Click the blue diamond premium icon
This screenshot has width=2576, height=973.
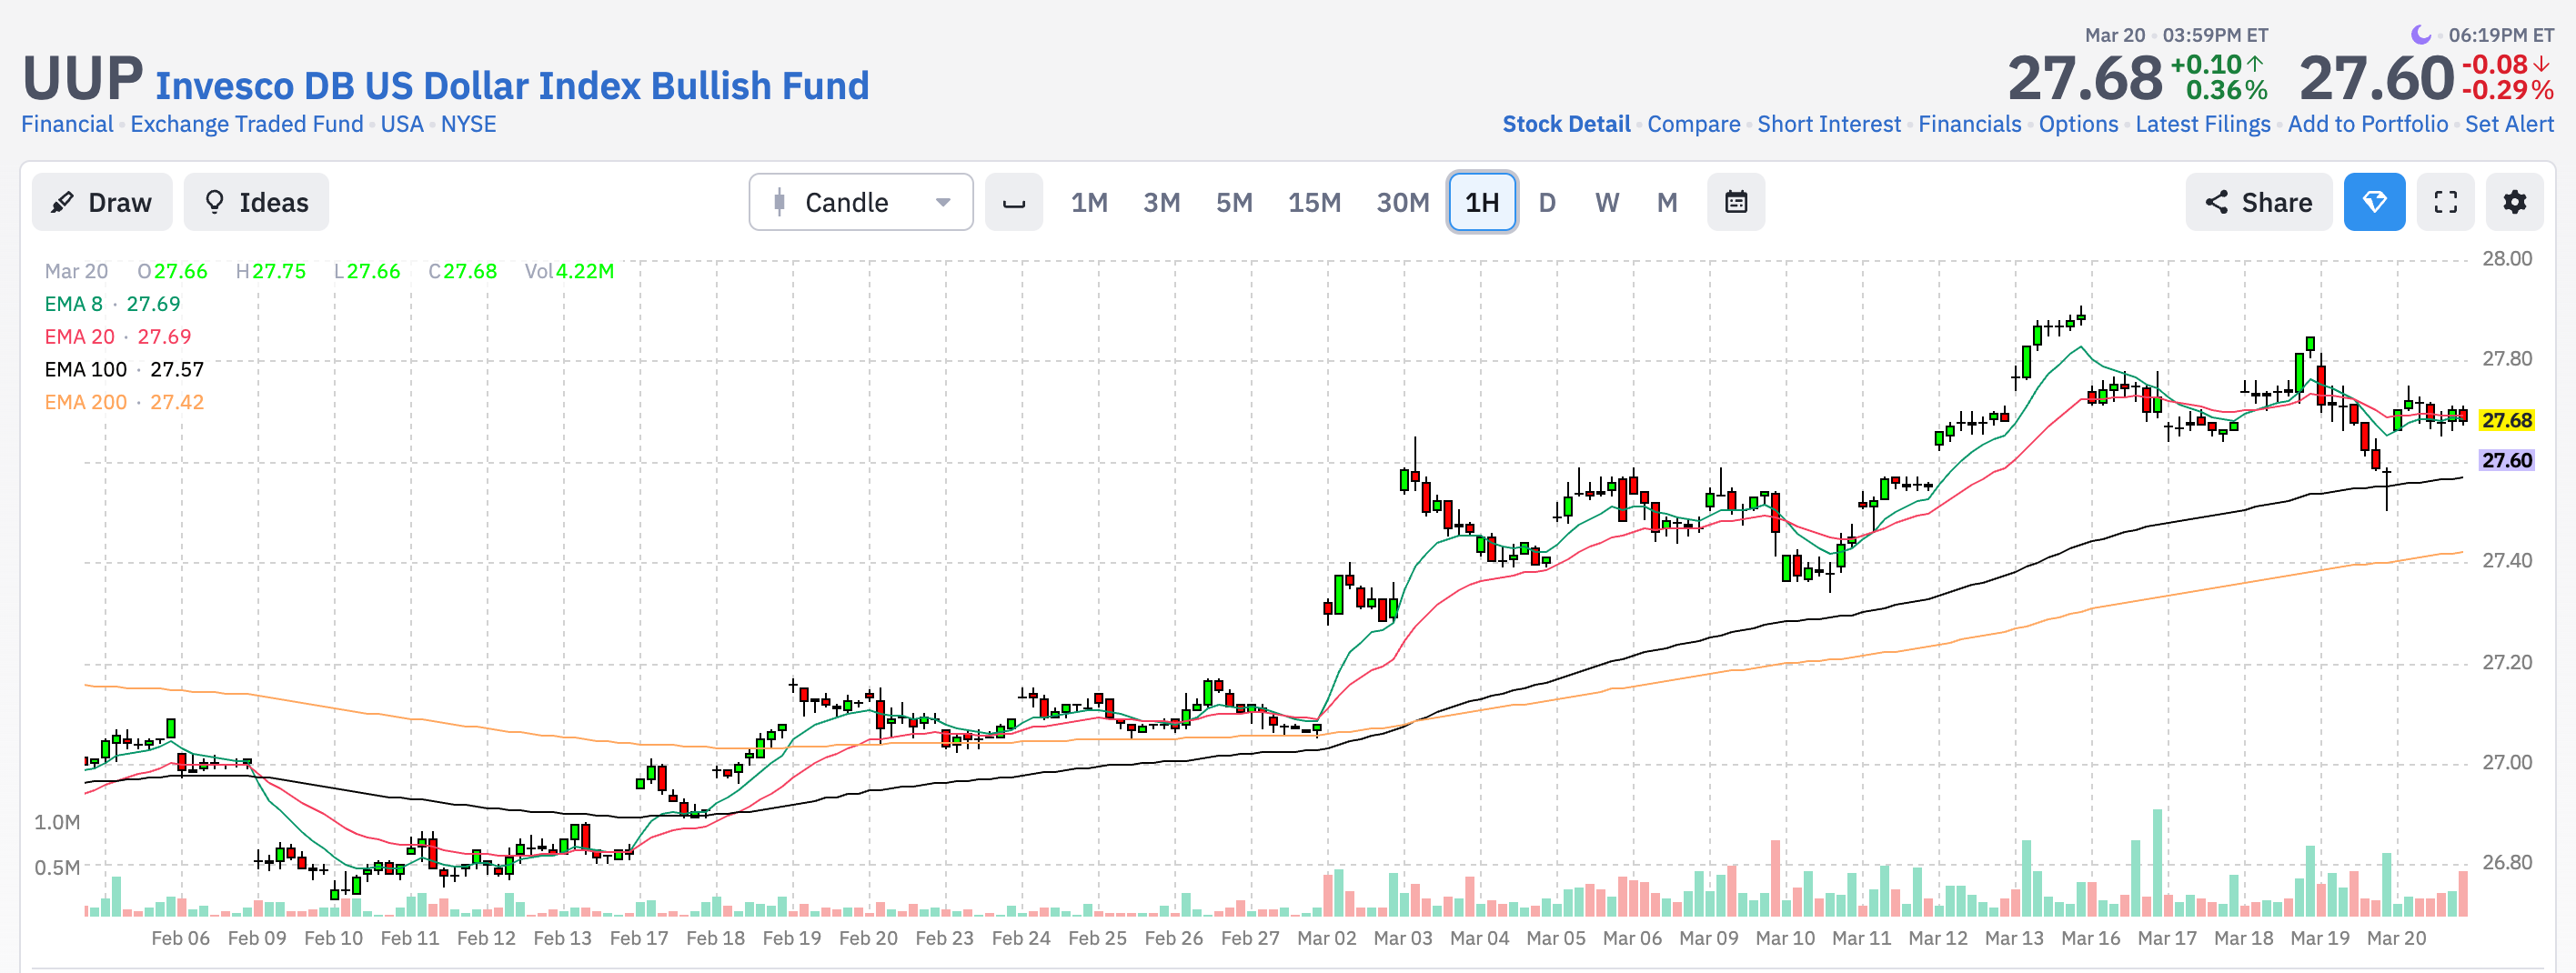[2375, 202]
